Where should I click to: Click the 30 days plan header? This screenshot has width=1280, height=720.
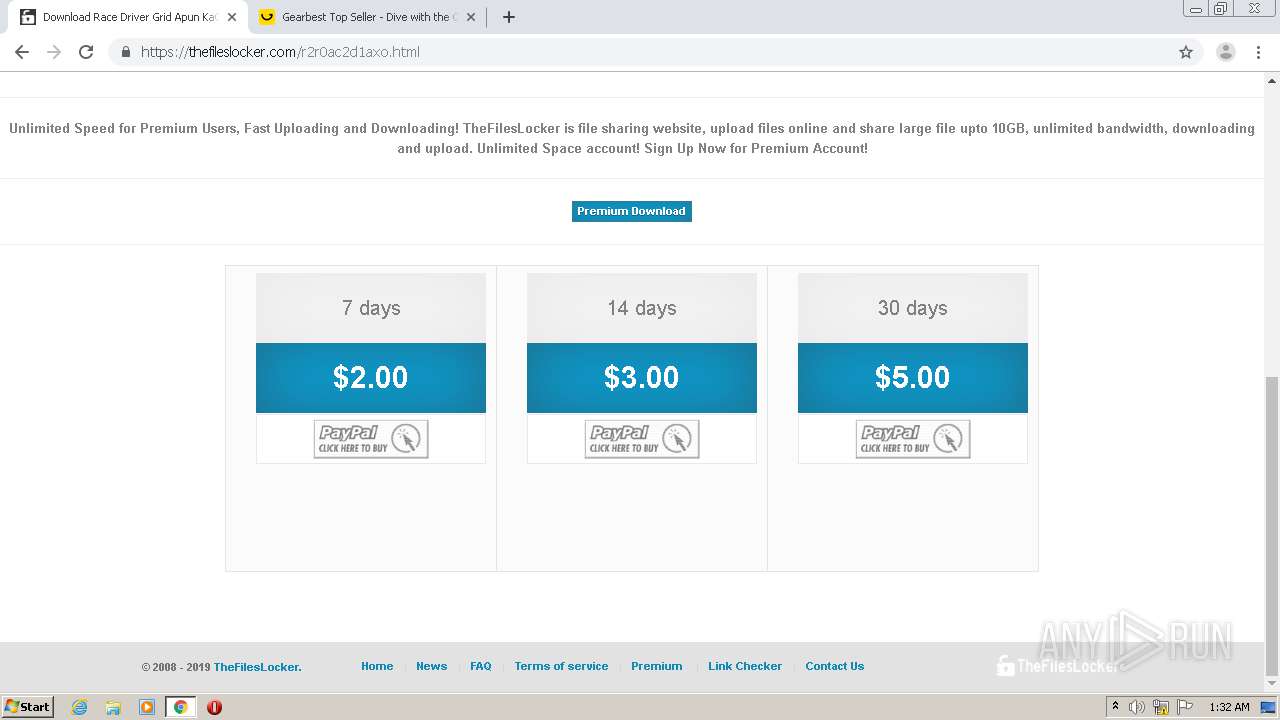(x=913, y=308)
